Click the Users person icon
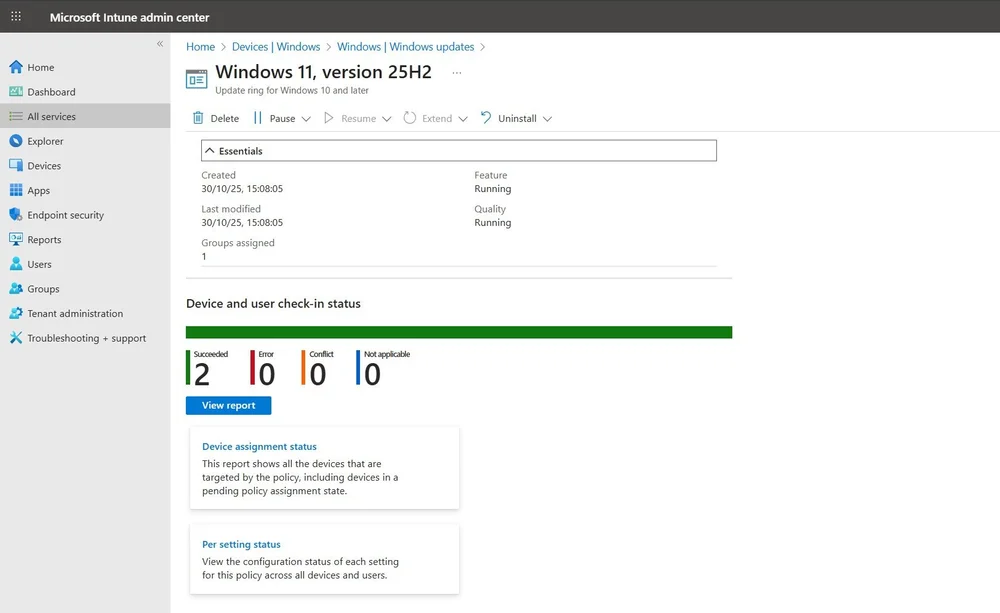The height and width of the screenshot is (613, 1000). pyautogui.click(x=16, y=264)
